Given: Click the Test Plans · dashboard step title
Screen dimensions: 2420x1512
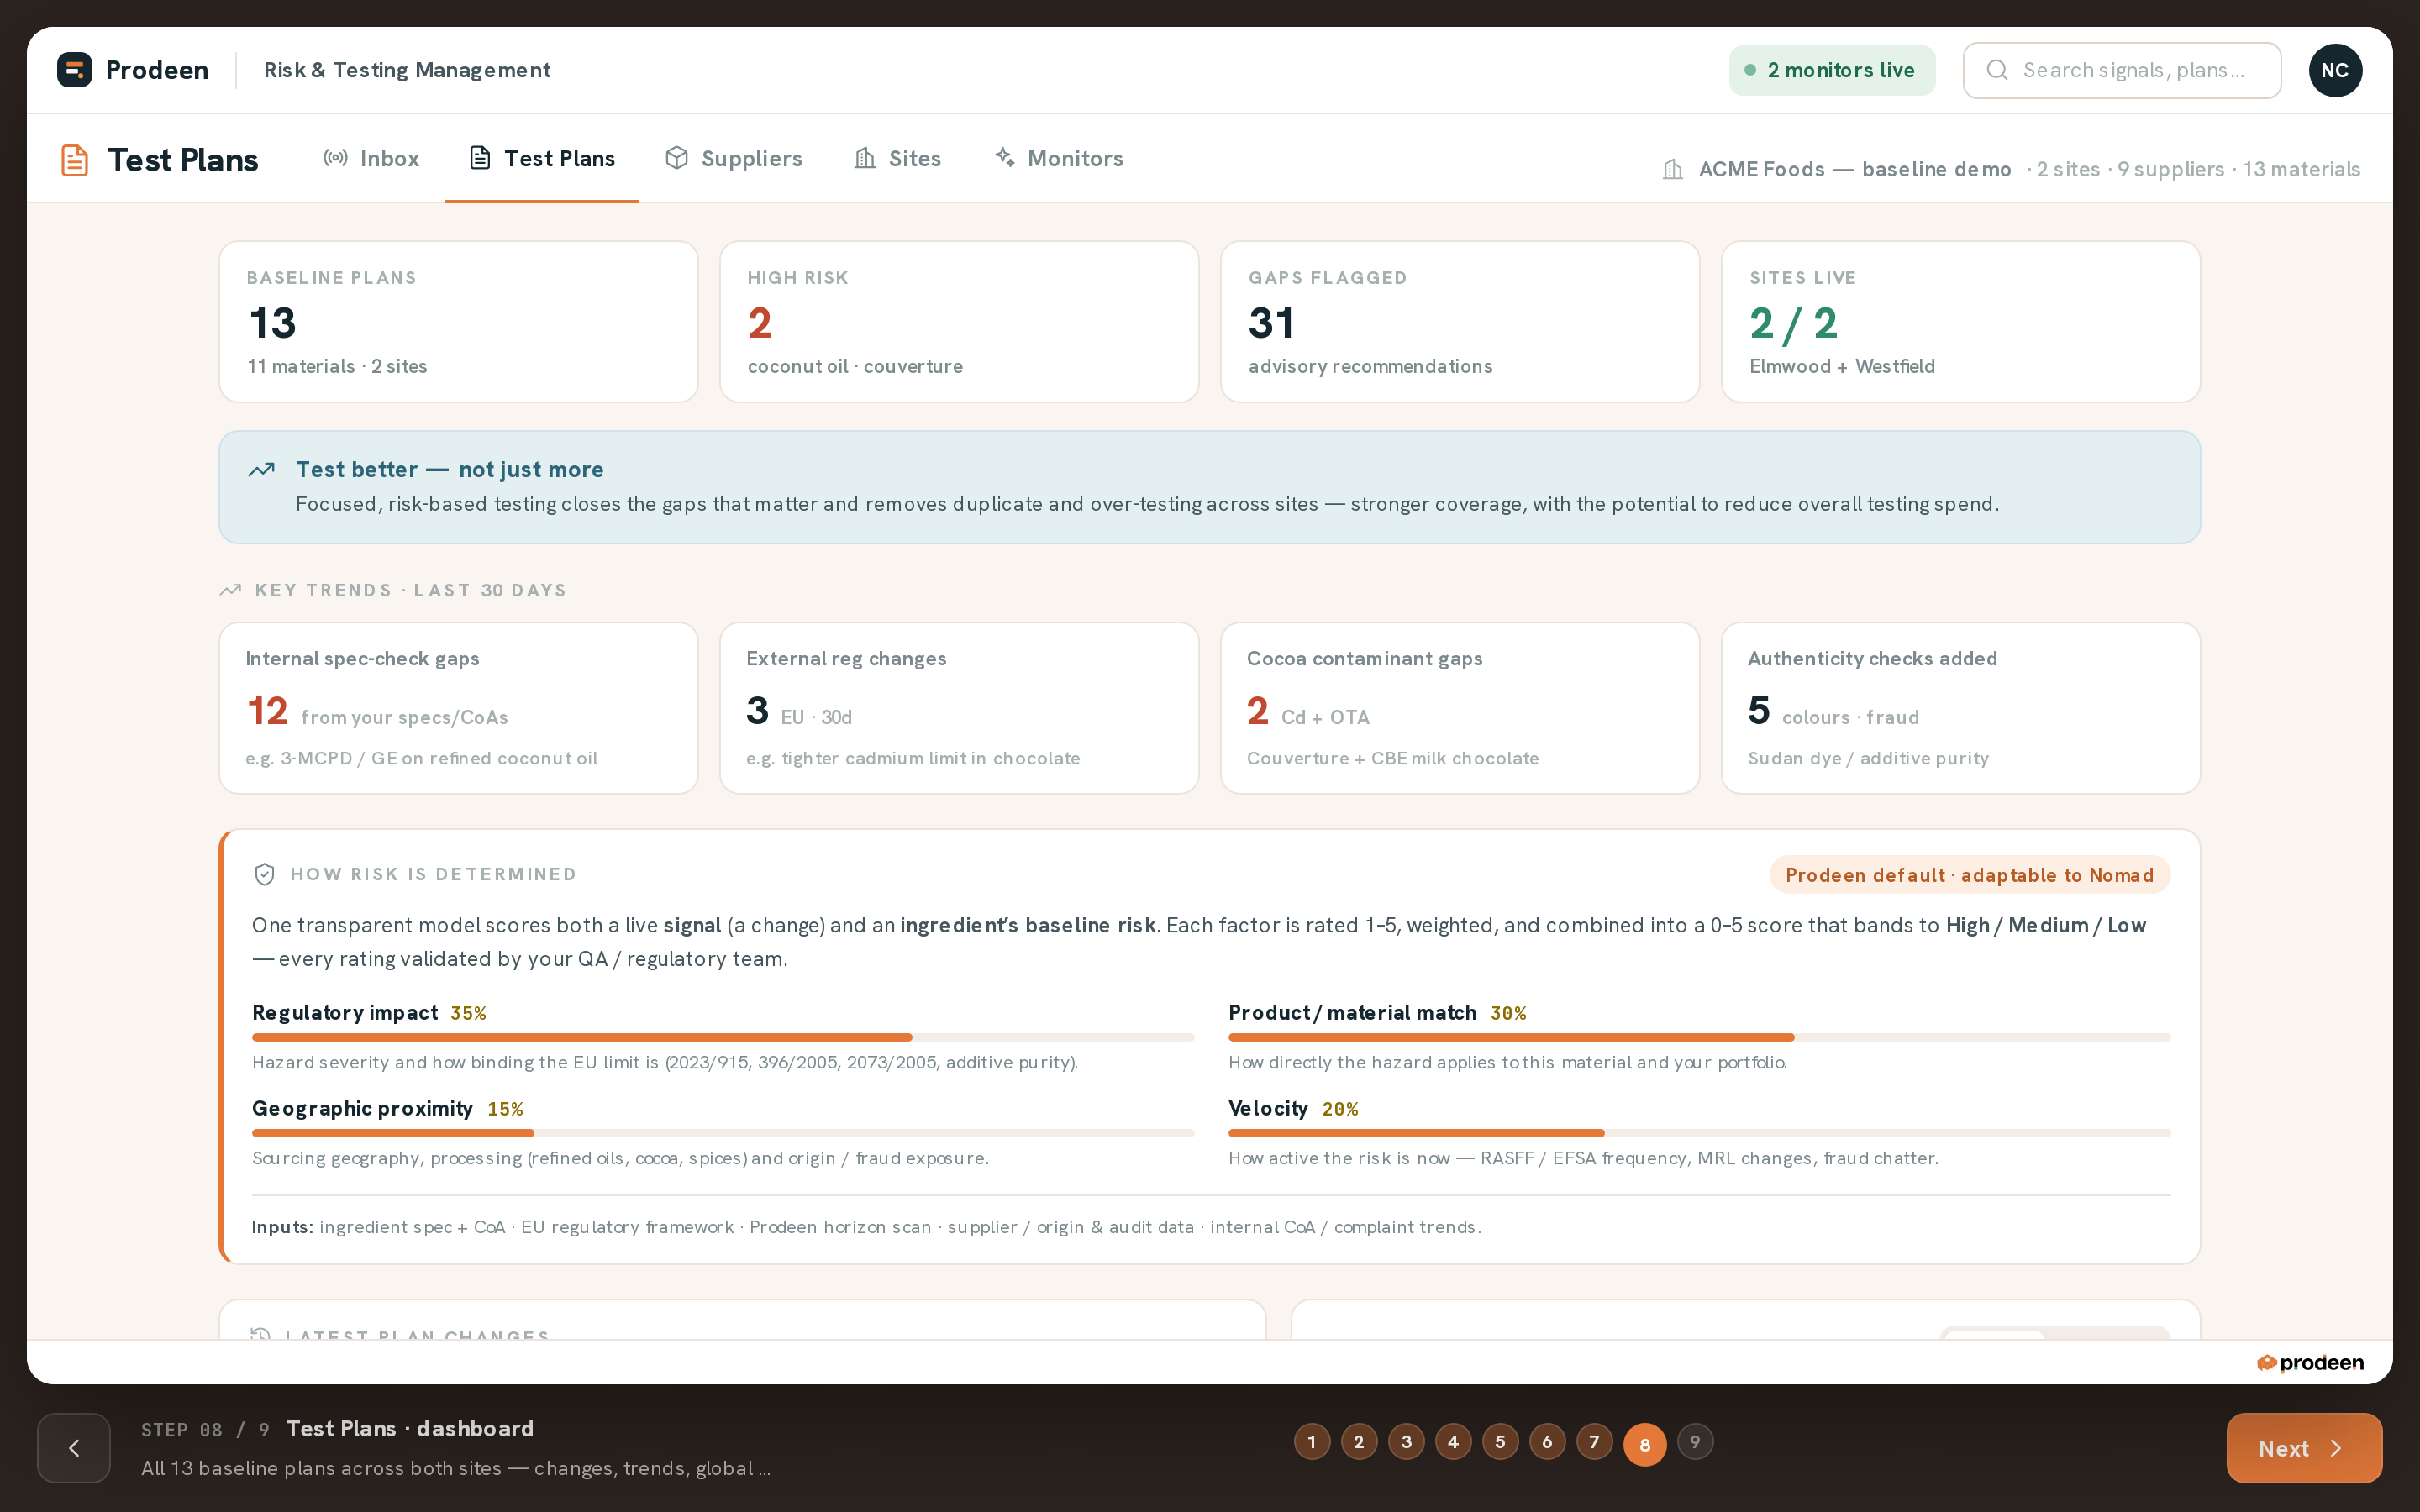Looking at the screenshot, I should [x=410, y=1428].
